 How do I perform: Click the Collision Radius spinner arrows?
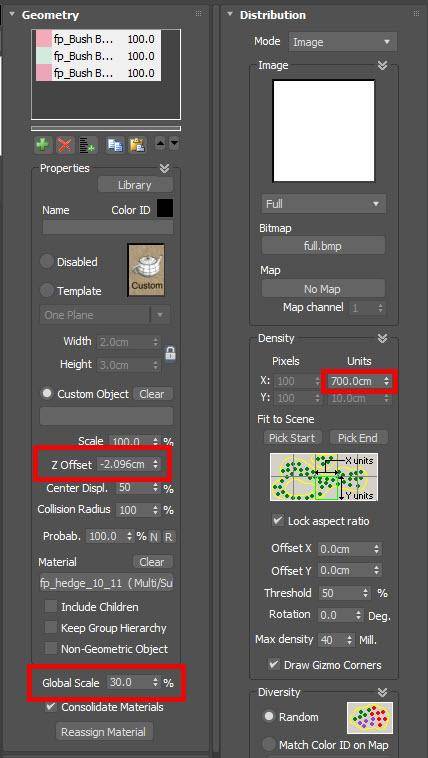click(x=155, y=510)
